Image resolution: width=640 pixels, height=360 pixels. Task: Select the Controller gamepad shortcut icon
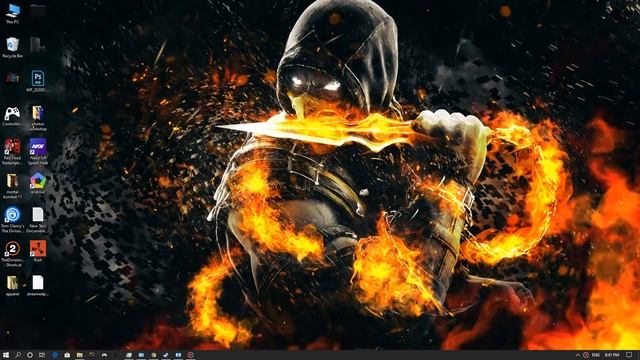click(13, 116)
